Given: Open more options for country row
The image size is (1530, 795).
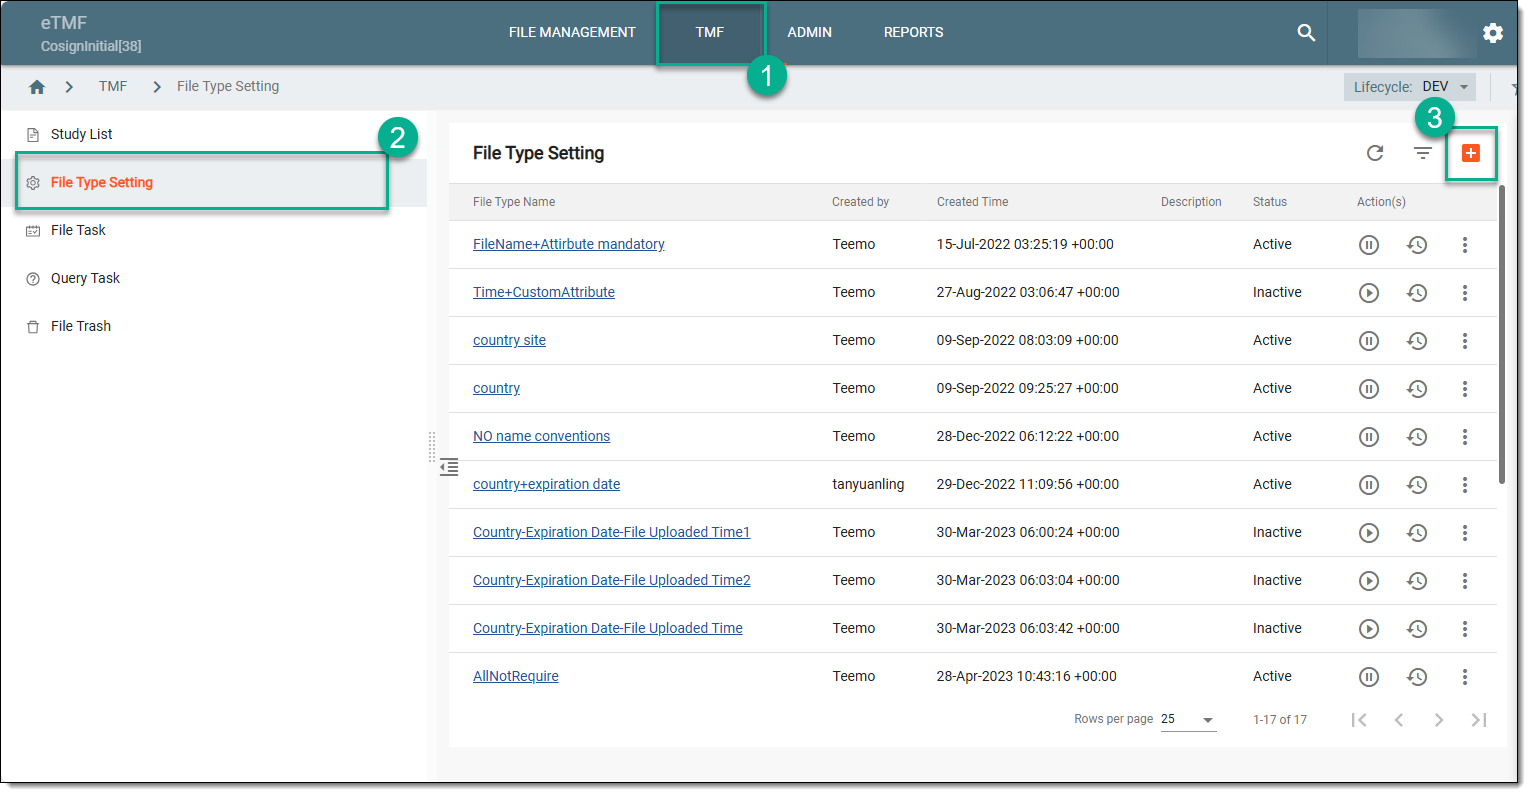Looking at the screenshot, I should (x=1465, y=389).
